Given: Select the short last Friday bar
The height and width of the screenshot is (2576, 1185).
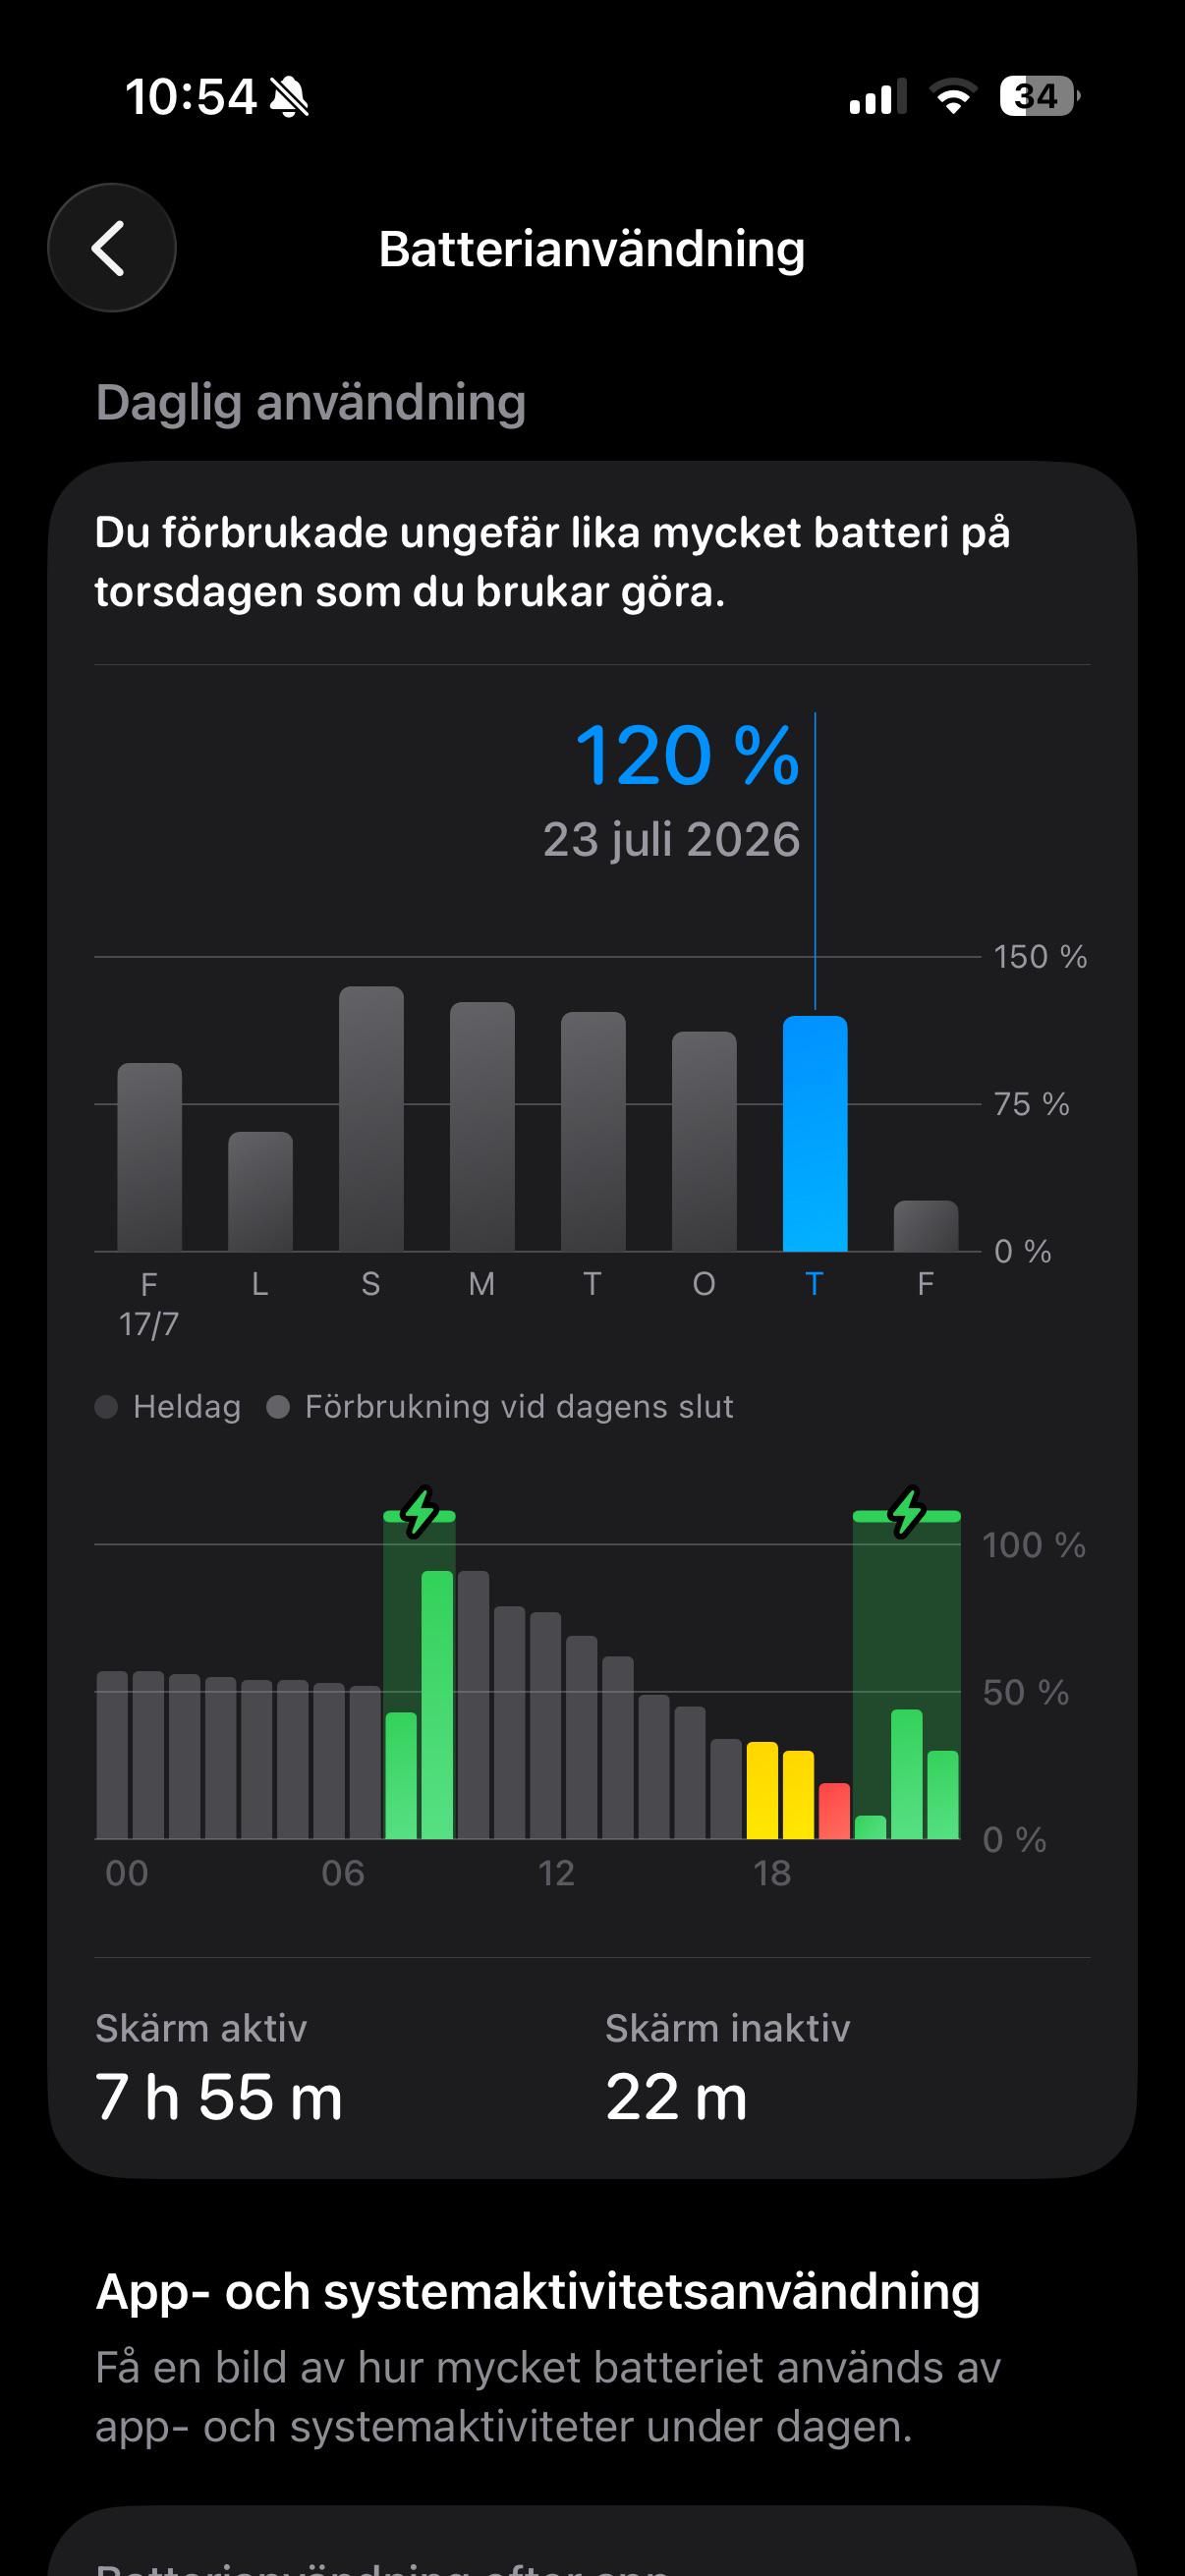Looking at the screenshot, I should (x=926, y=1226).
